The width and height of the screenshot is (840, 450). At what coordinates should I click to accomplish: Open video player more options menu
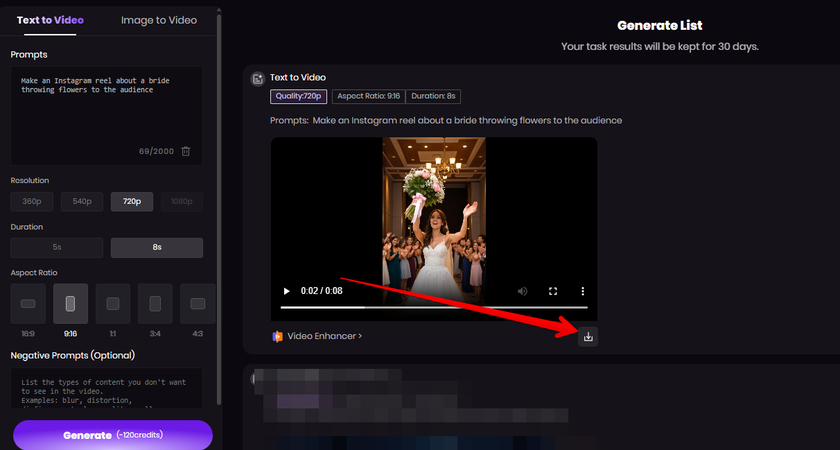(582, 291)
